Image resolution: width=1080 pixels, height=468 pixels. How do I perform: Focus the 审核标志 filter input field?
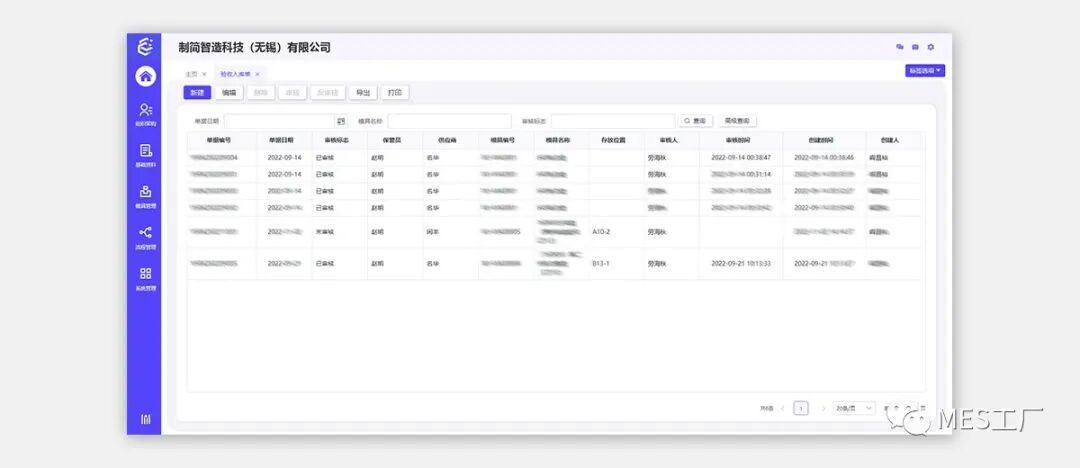coord(613,121)
